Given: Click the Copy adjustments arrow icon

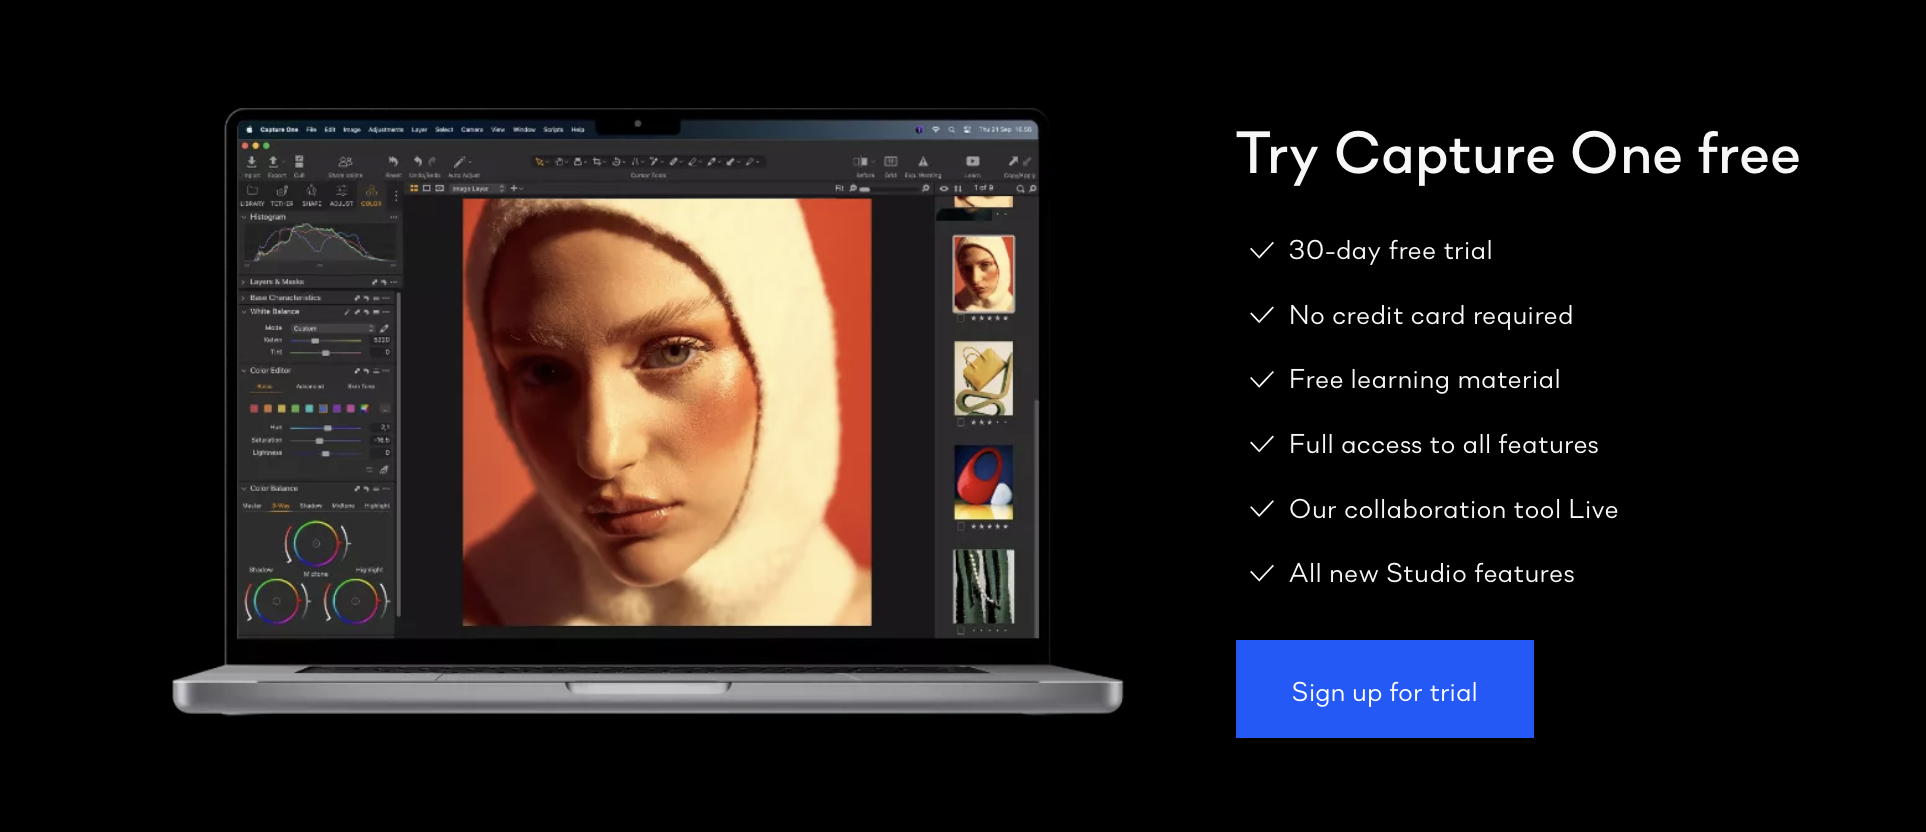Looking at the screenshot, I should pos(1013,161).
